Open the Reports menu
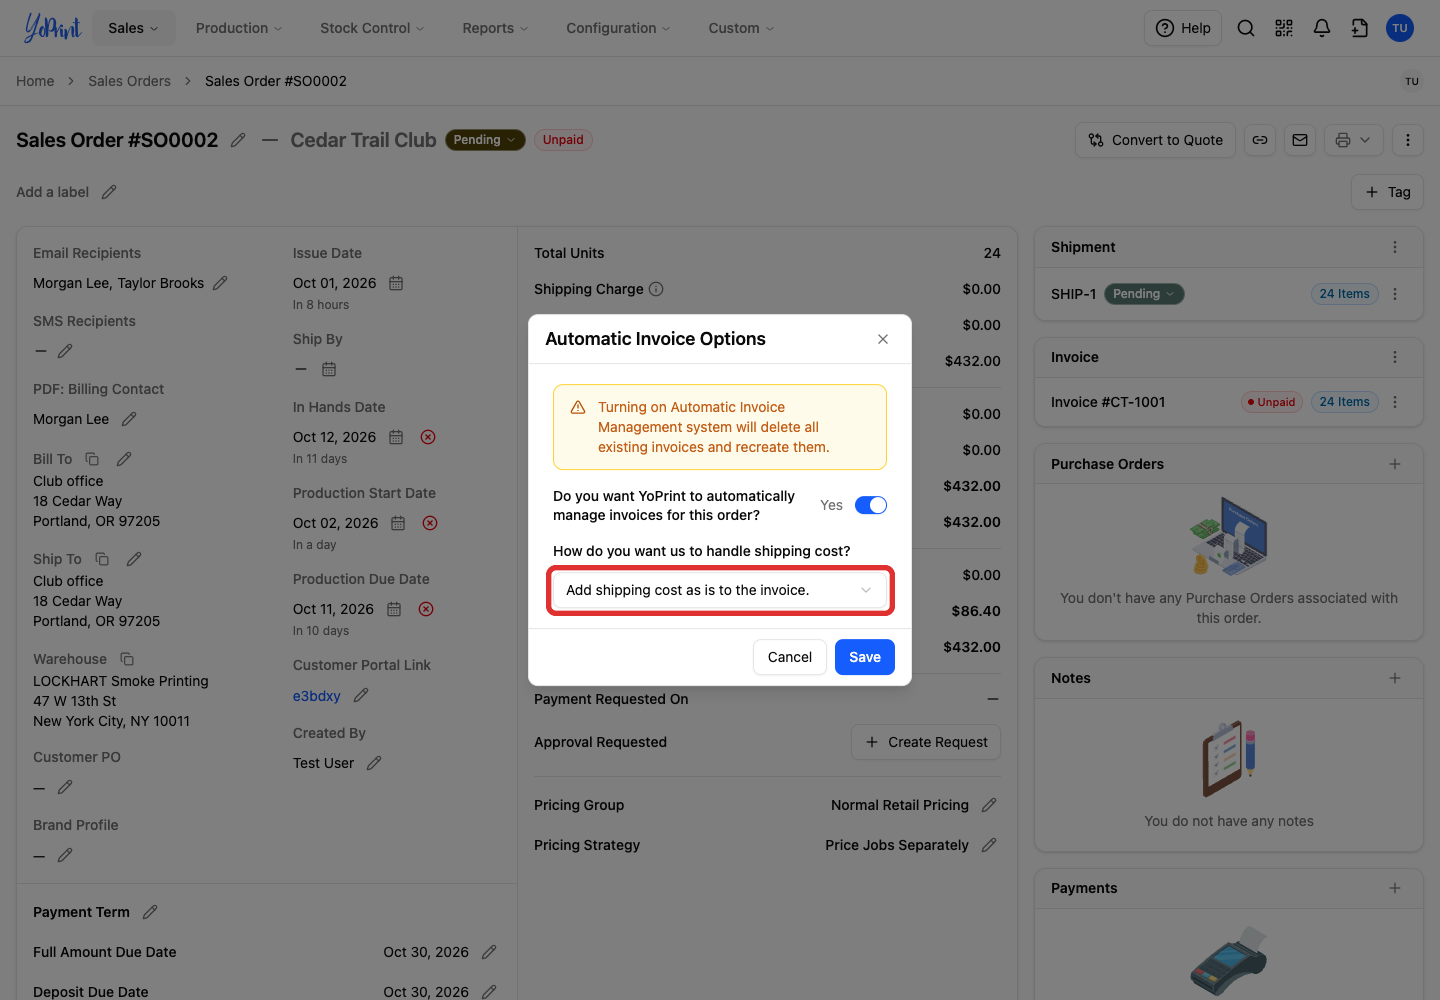The image size is (1440, 1000). [x=495, y=28]
